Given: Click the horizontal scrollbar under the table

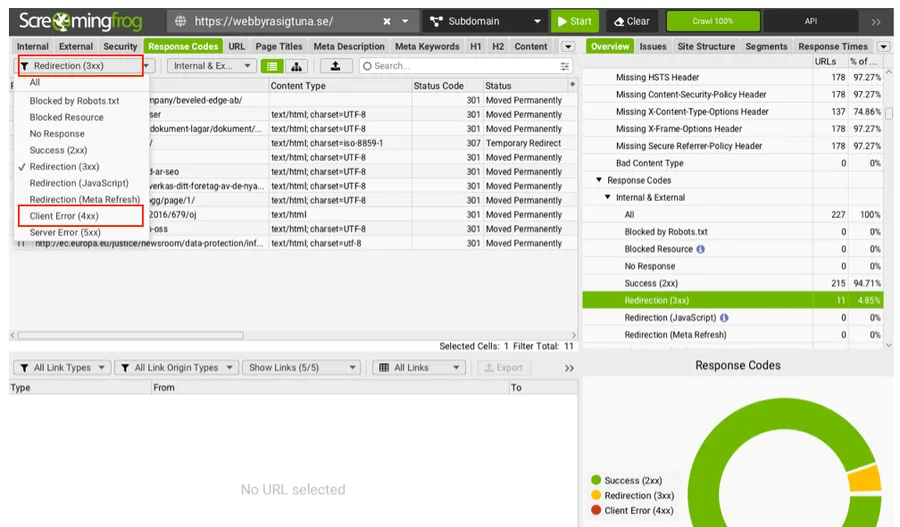Looking at the screenshot, I should tap(131, 335).
